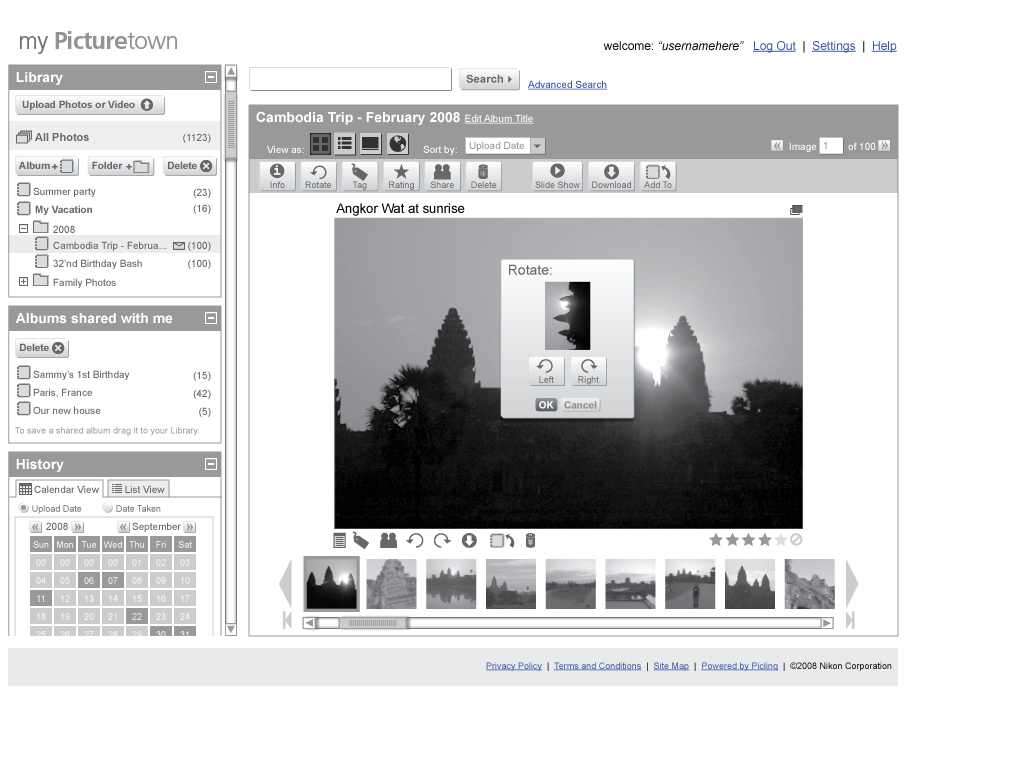Check the Paris, France album checkbox
1024x768 pixels.
(24, 391)
